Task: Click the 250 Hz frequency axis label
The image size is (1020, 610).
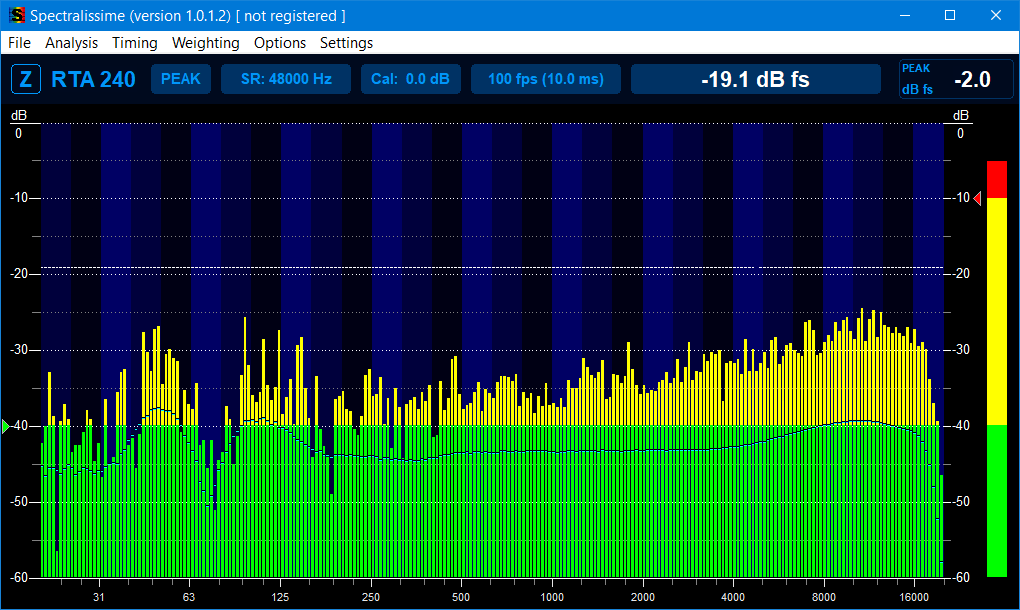Action: pyautogui.click(x=371, y=597)
